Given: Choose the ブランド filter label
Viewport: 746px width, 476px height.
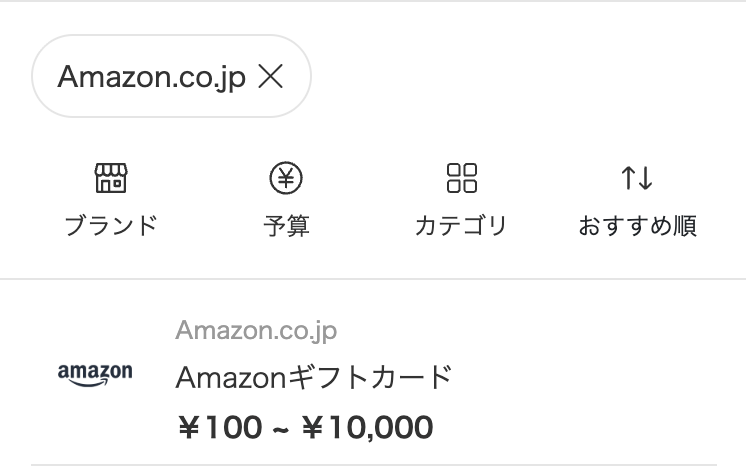Looking at the screenshot, I should [x=111, y=226].
